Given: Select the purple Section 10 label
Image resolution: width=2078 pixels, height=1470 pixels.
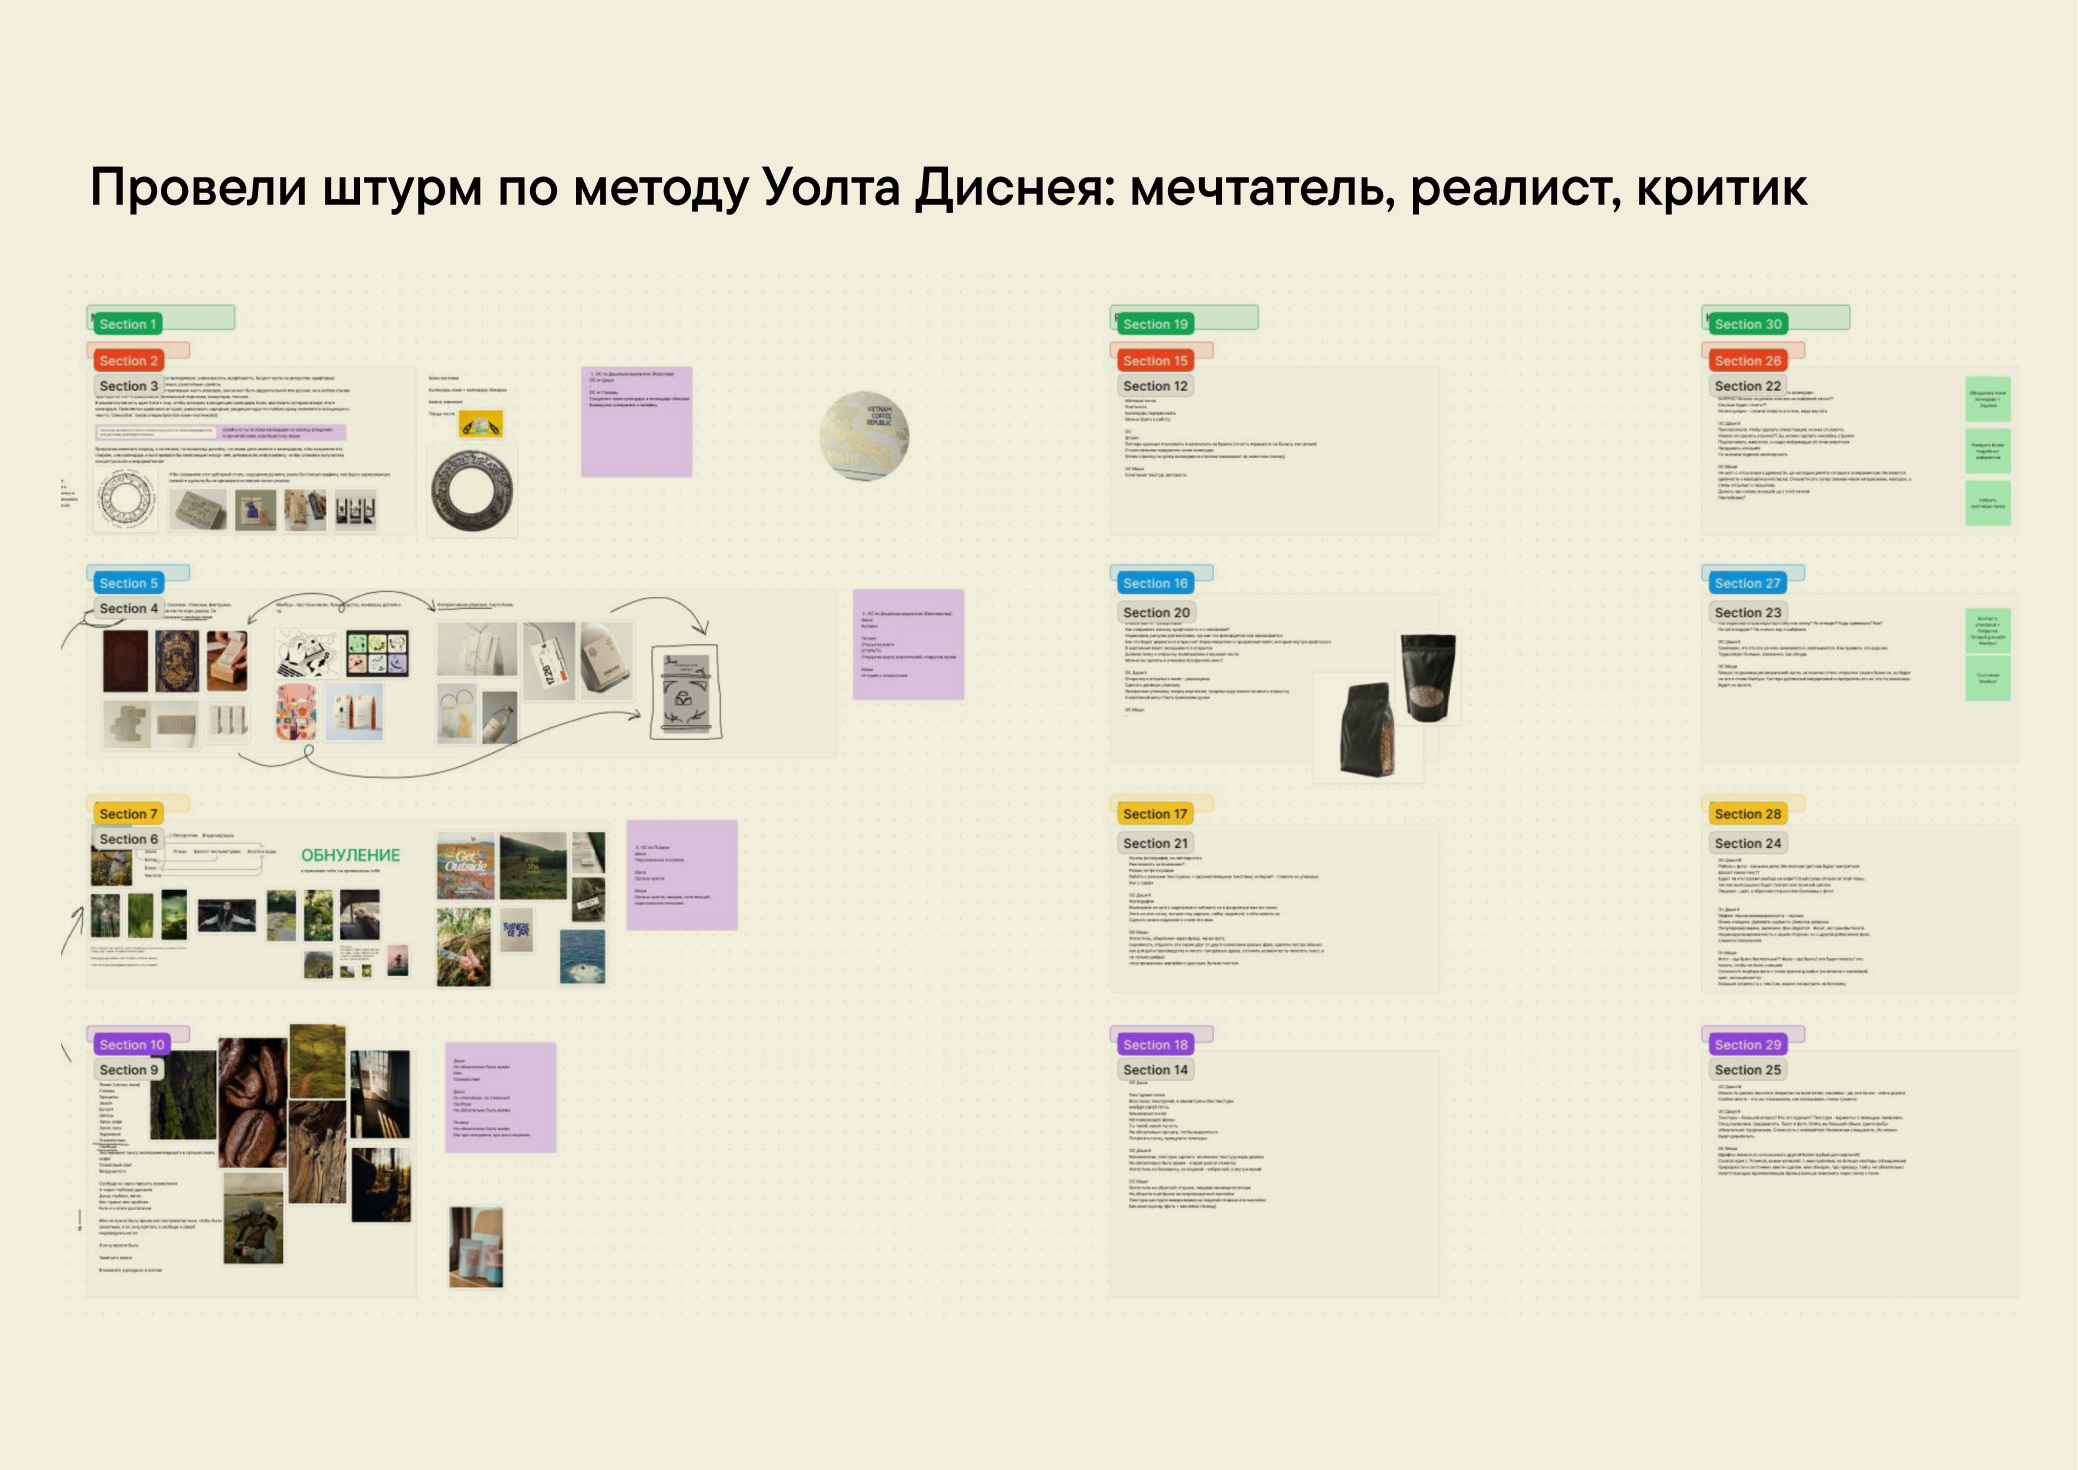Looking at the screenshot, I should coord(131,1044).
